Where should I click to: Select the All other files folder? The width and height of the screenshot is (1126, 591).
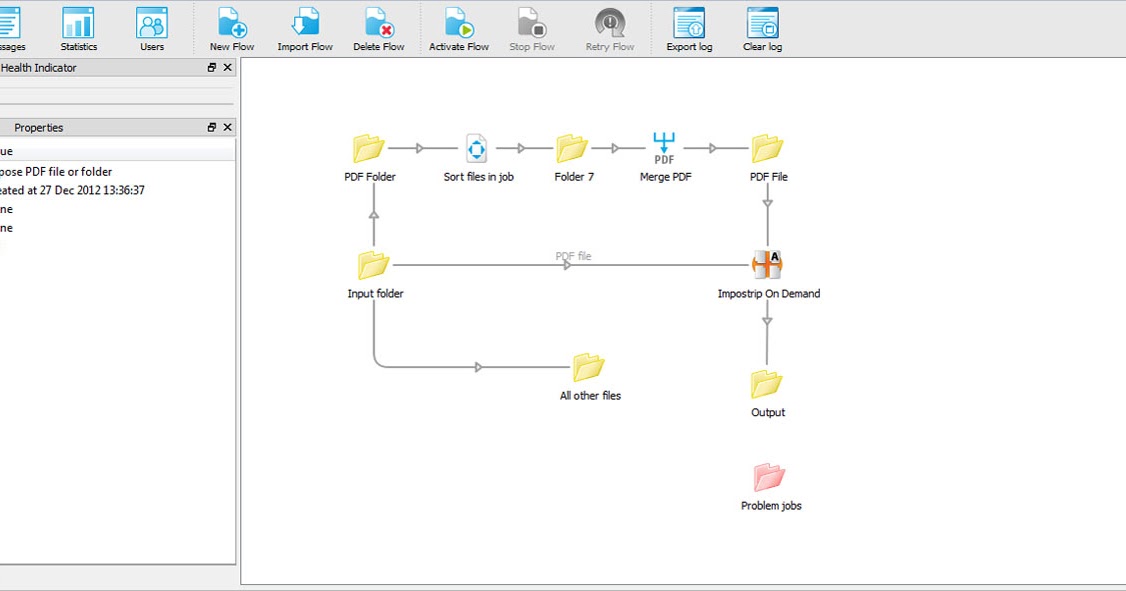click(x=590, y=366)
